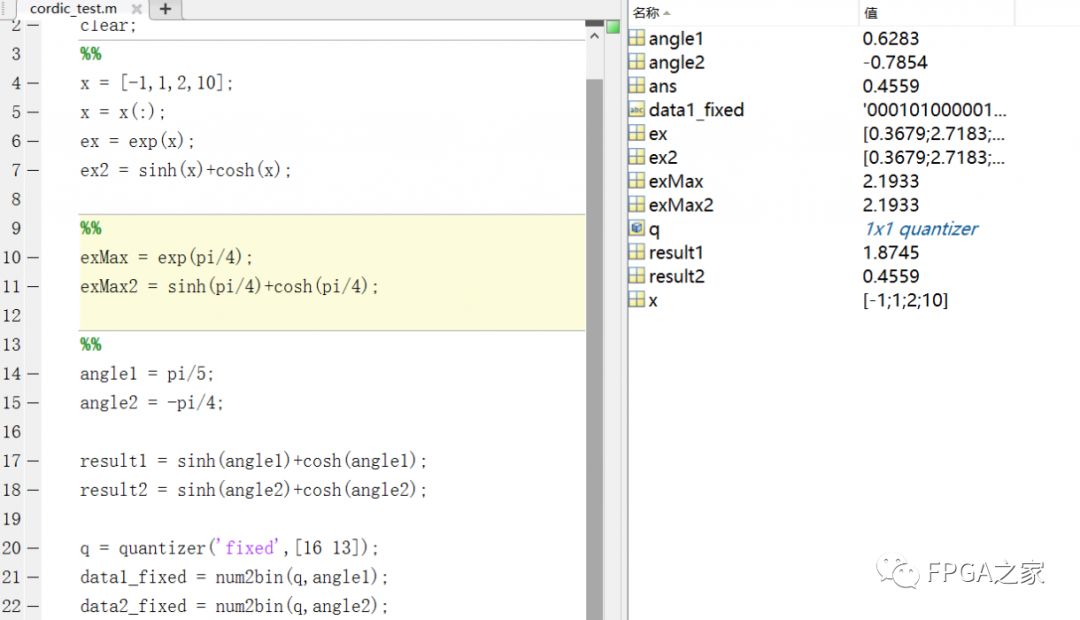Set breakpoint dash on line 6
1080x620 pixels.
[x=32, y=141]
